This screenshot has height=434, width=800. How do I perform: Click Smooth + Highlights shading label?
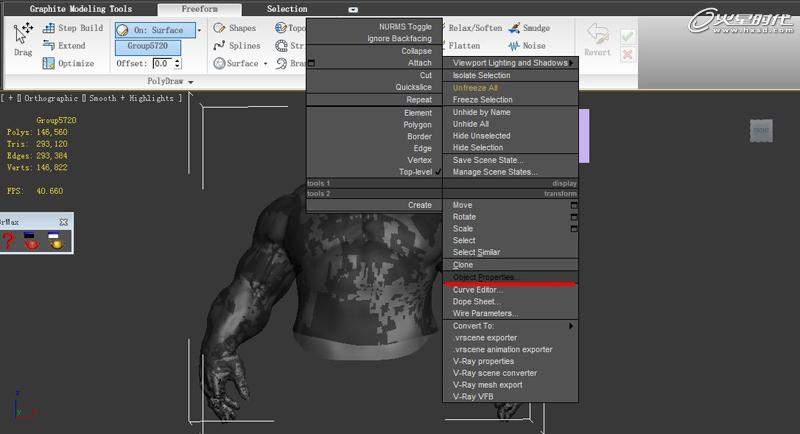click(x=132, y=98)
